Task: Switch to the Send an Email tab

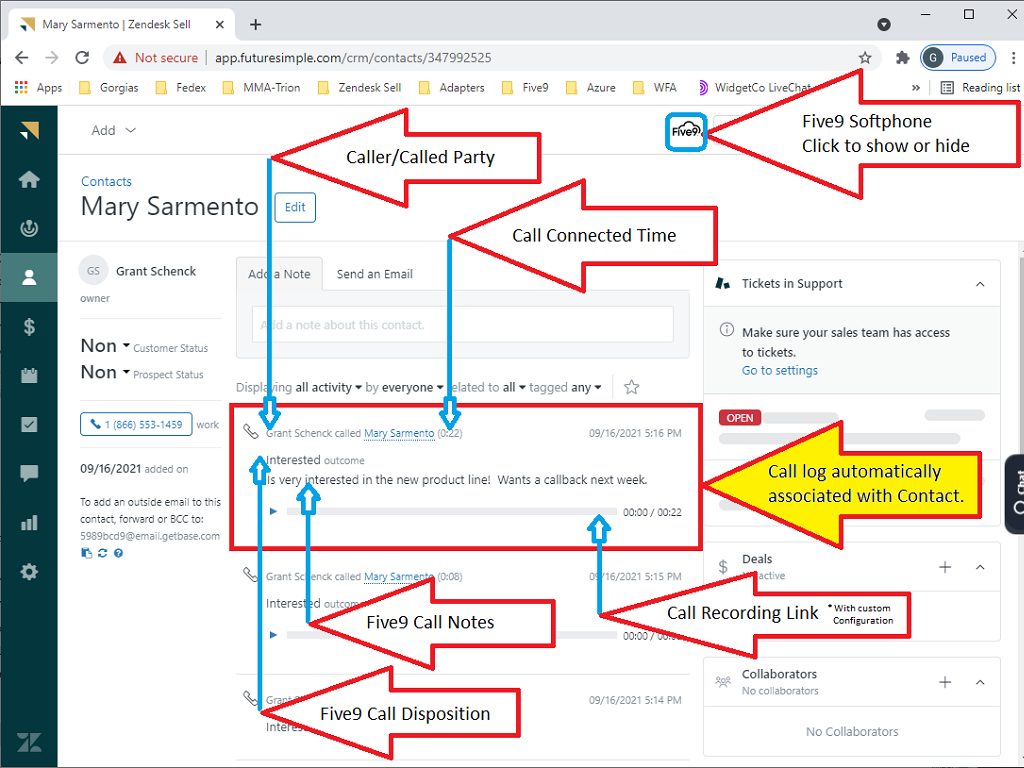Action: point(375,273)
